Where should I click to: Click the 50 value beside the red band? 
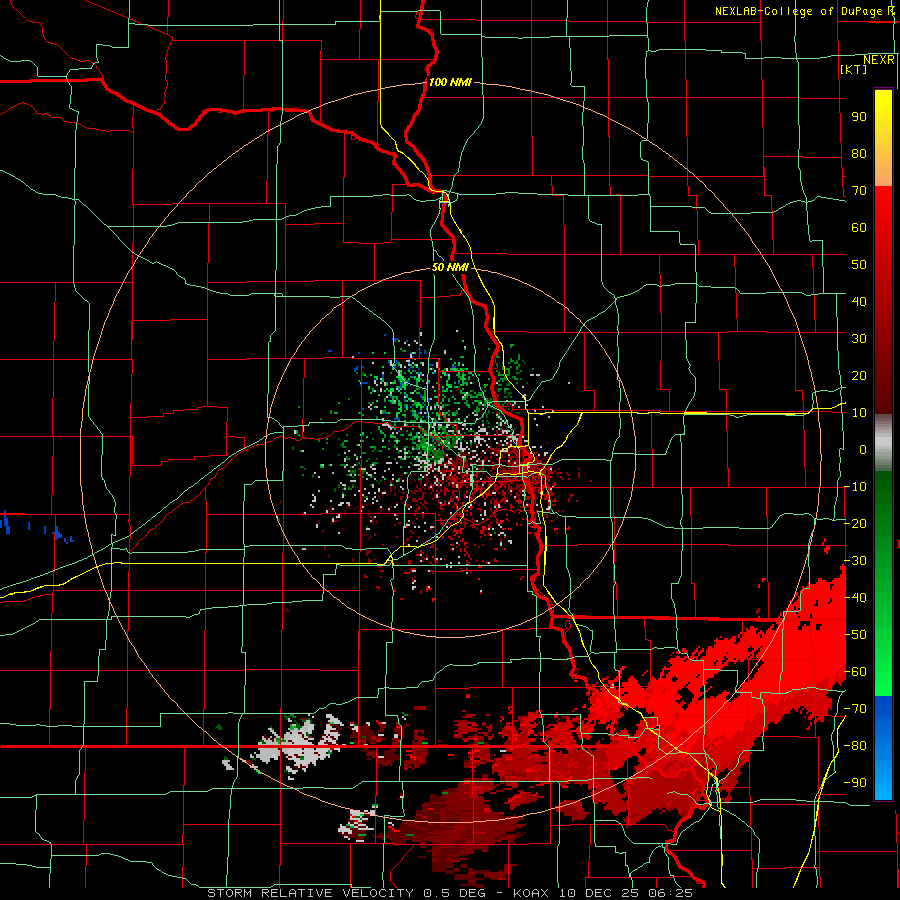859,265
